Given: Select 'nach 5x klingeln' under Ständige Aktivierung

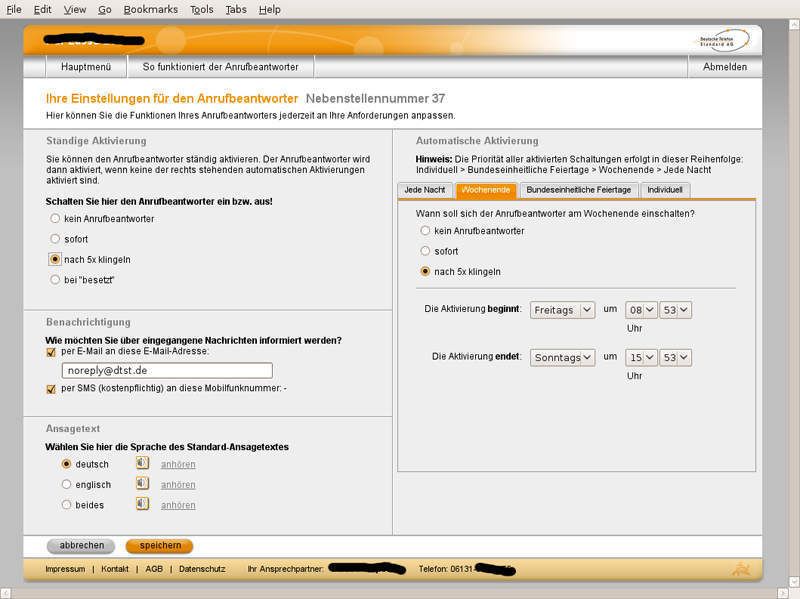Looking at the screenshot, I should (x=55, y=259).
